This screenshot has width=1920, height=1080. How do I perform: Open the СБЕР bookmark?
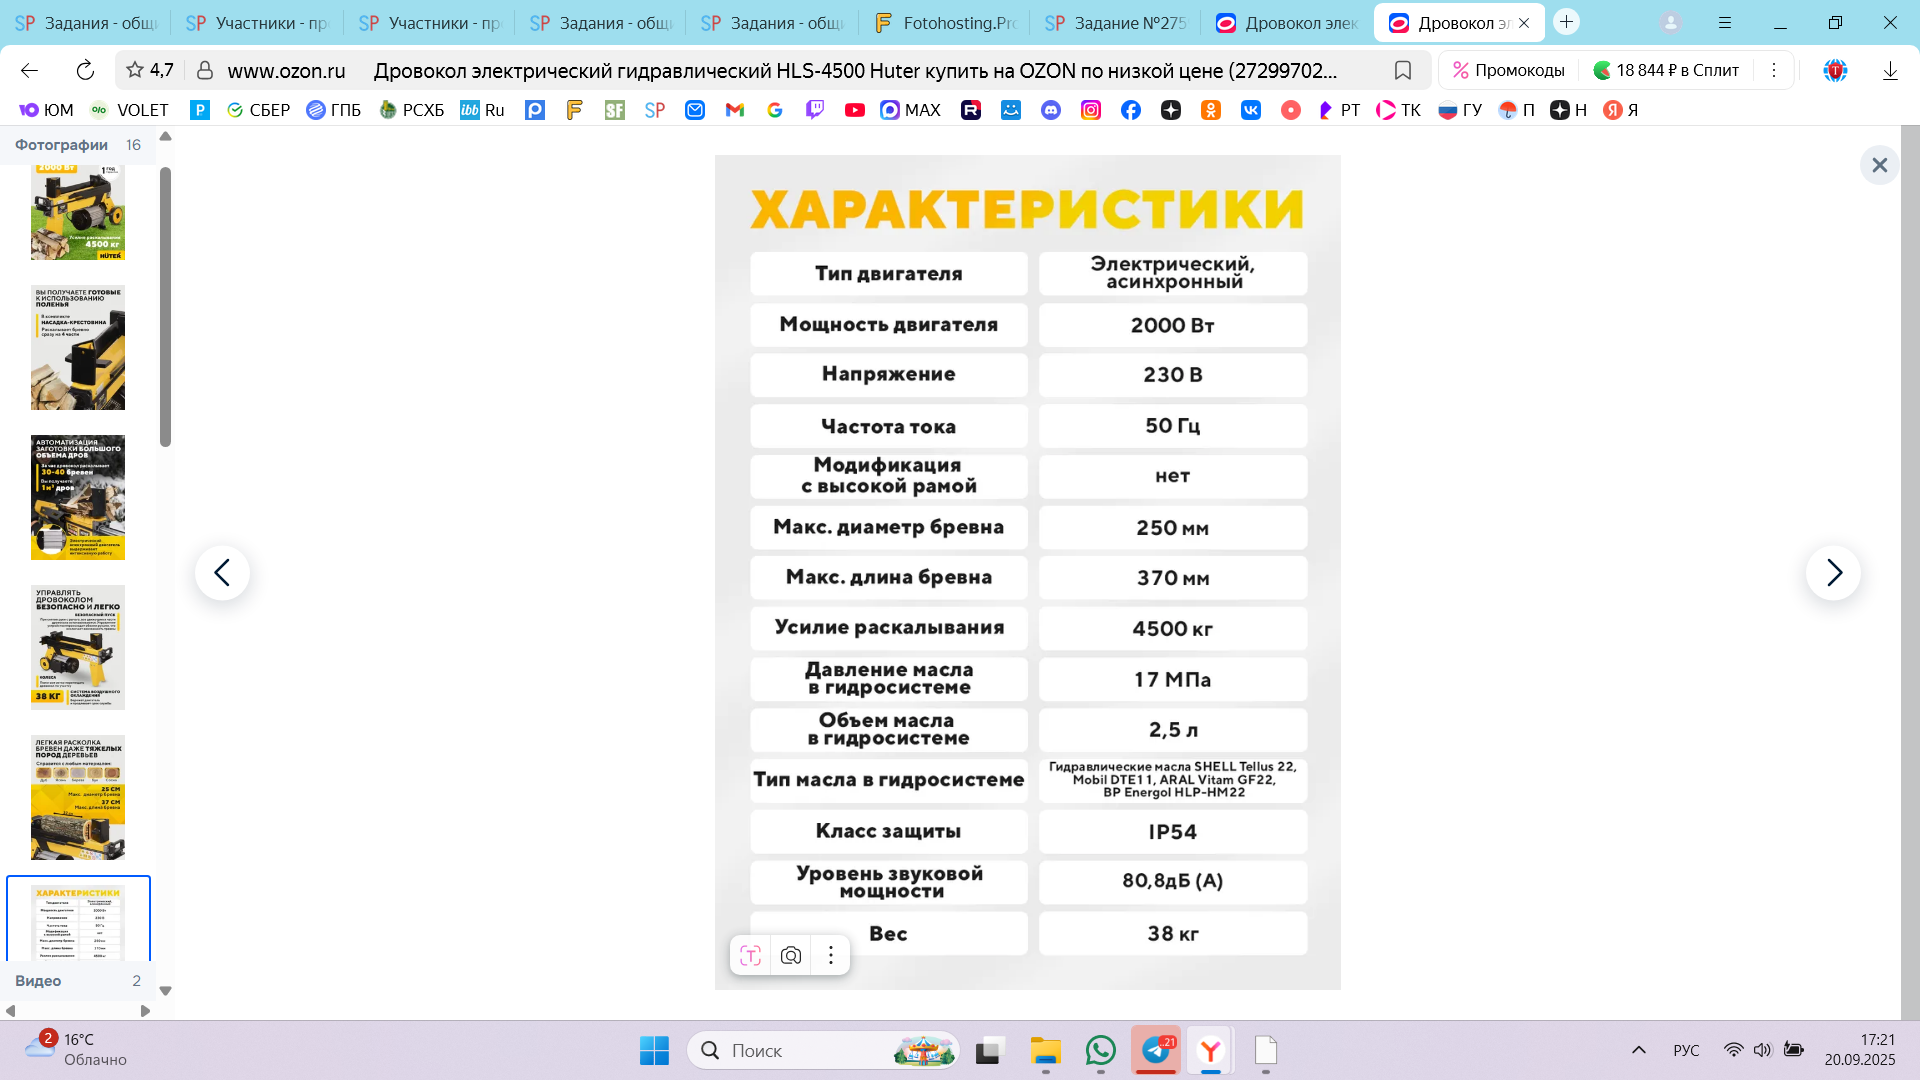(259, 110)
